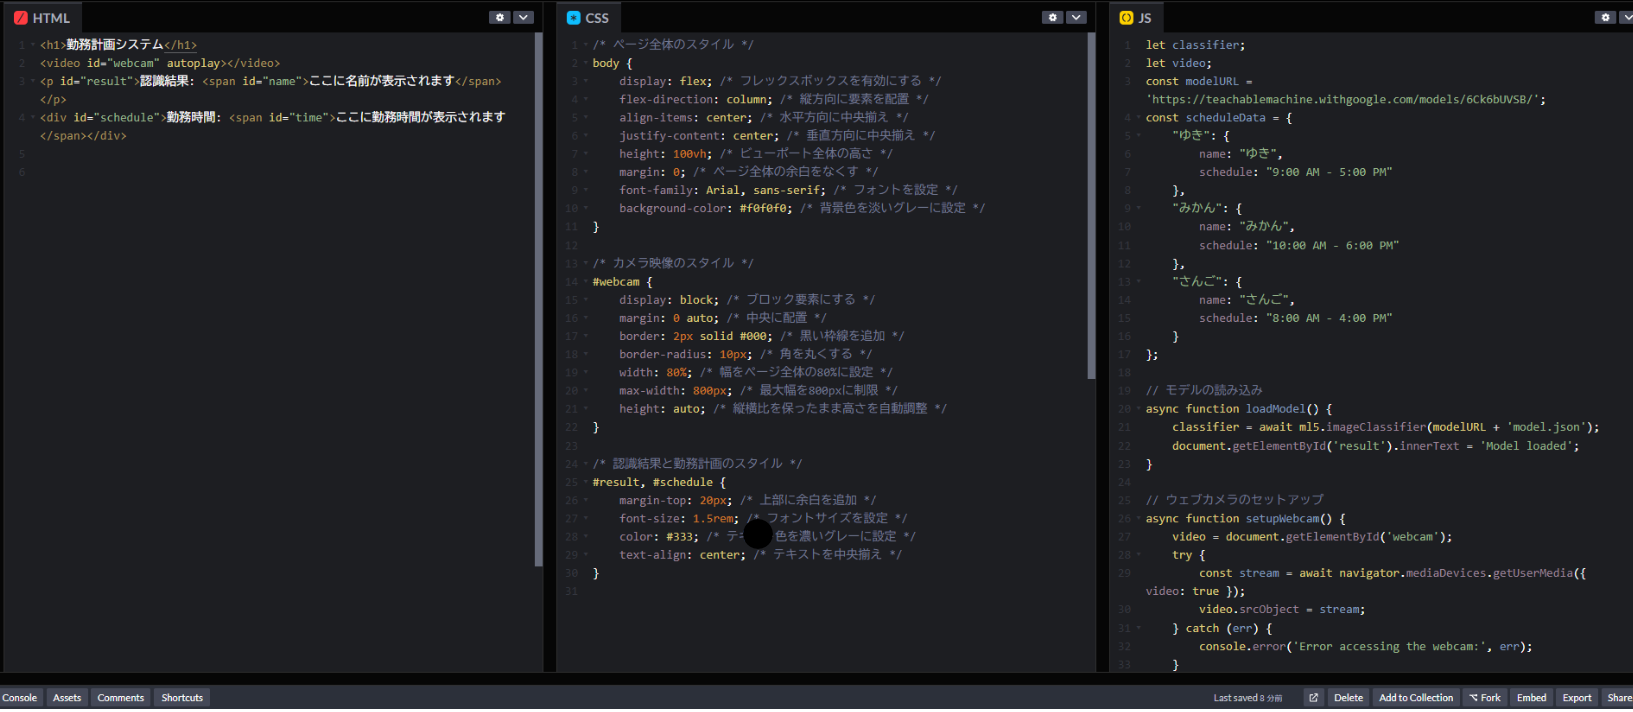Click the HTML editor vertical scrollbar
1633x712 pixels.
tap(538, 300)
